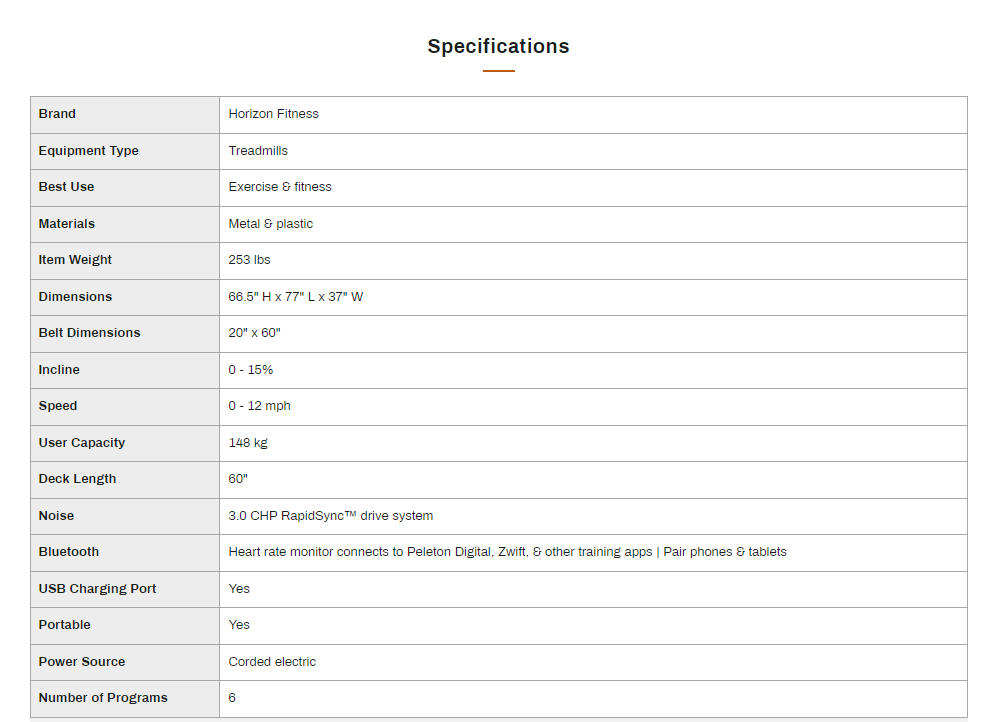Select the 253 lbs weight value
Screen dimensions: 998x722
click(249, 260)
